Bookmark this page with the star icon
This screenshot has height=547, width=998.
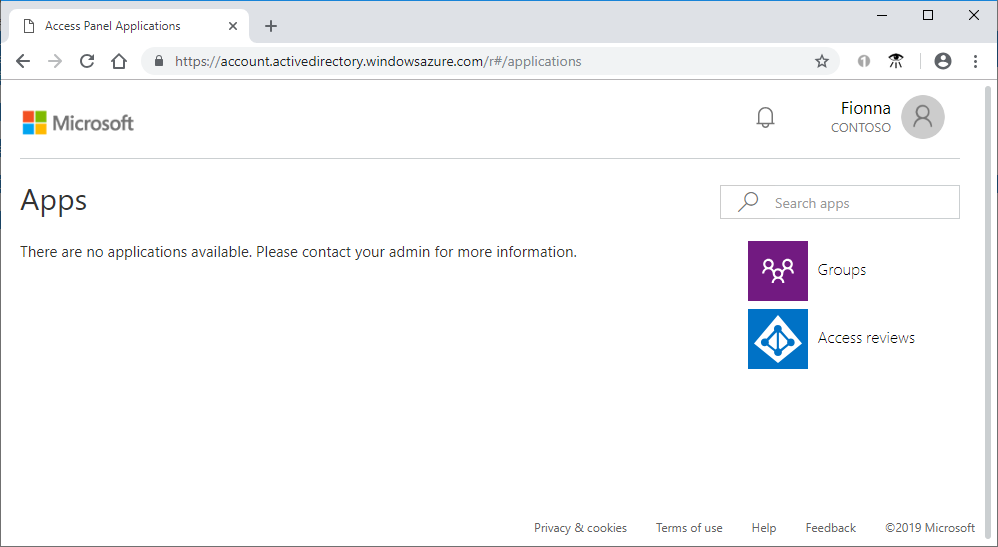point(822,61)
